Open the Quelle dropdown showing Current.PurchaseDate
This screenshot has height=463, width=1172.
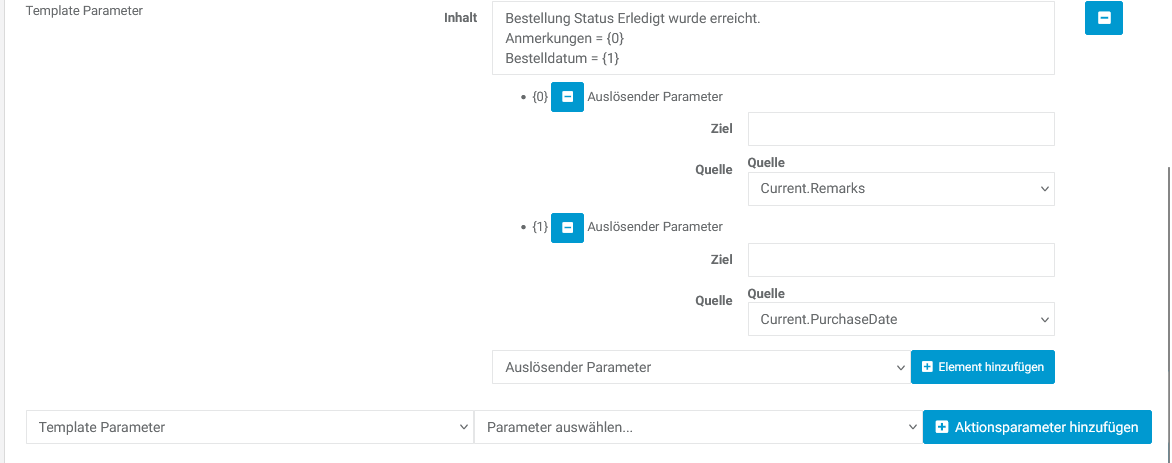coord(901,319)
